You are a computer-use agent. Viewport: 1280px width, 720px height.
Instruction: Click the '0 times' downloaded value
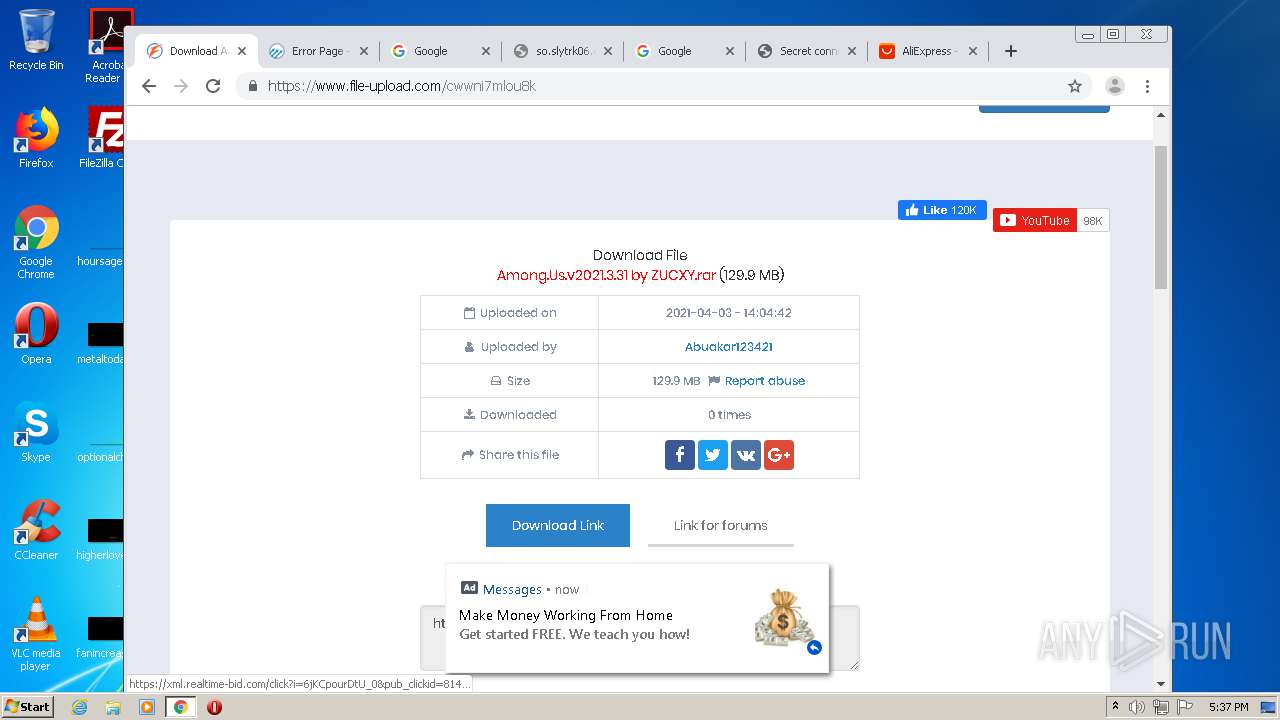point(729,415)
